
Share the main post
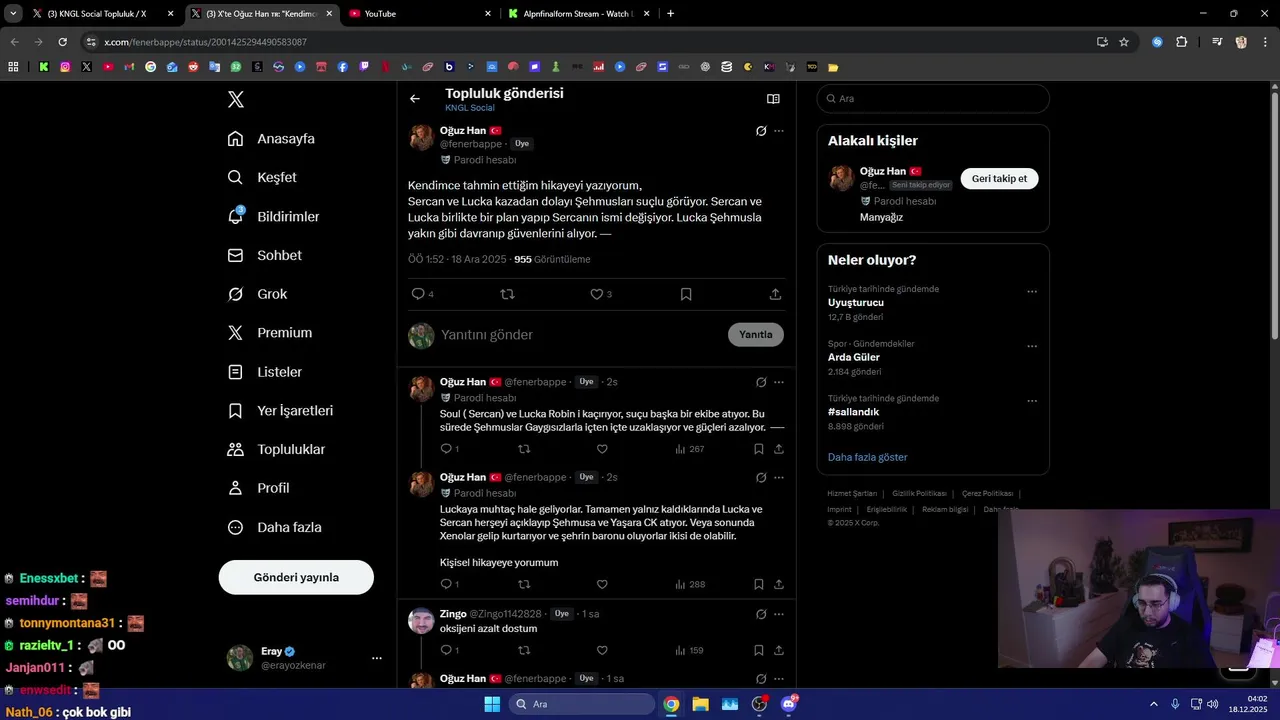[x=775, y=294]
